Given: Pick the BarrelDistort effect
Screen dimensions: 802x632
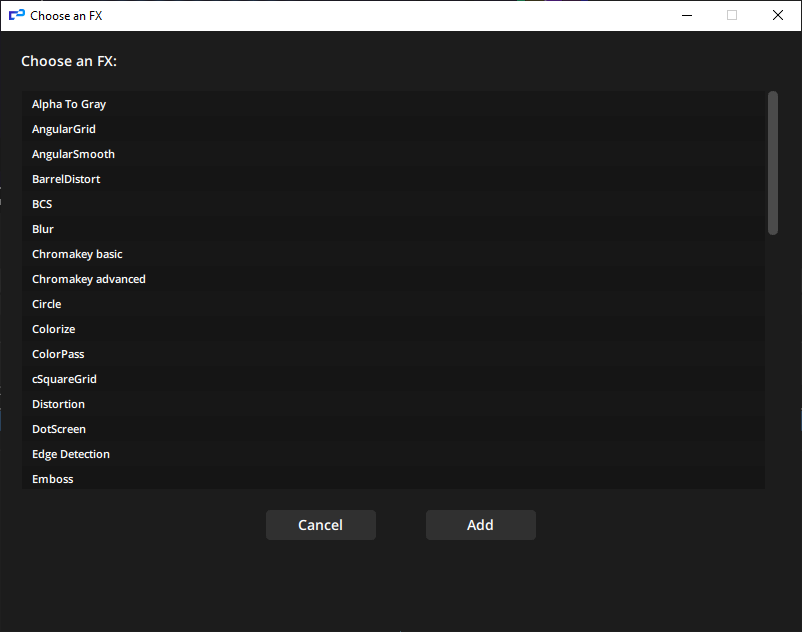Looking at the screenshot, I should pyautogui.click(x=393, y=179).
